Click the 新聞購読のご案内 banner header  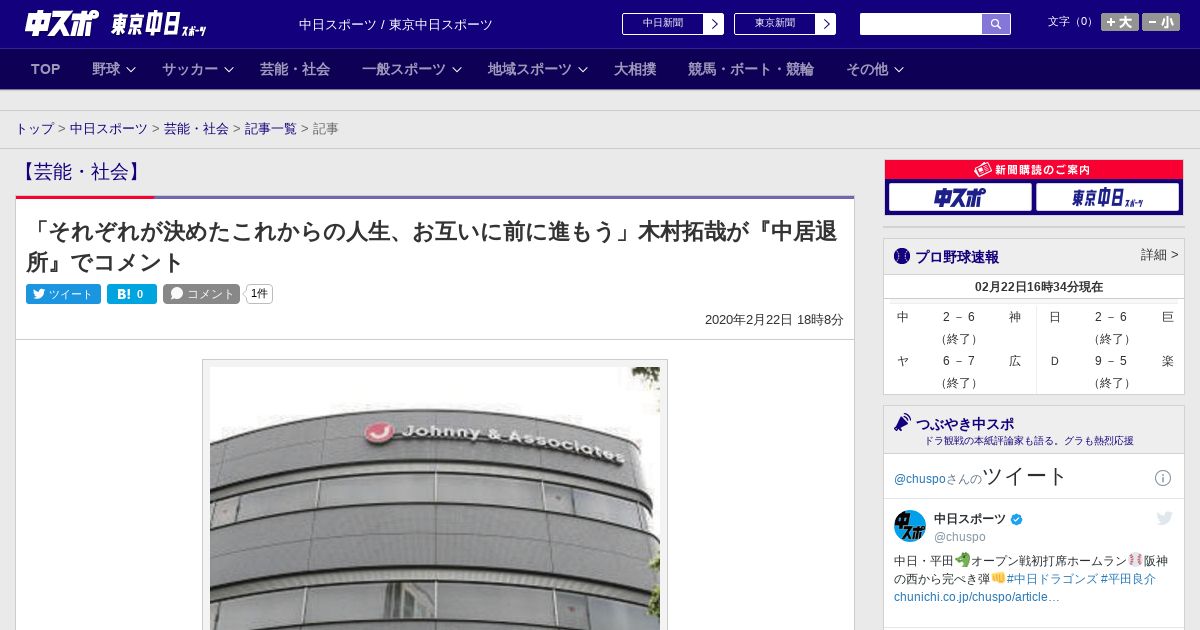pyautogui.click(x=1034, y=170)
